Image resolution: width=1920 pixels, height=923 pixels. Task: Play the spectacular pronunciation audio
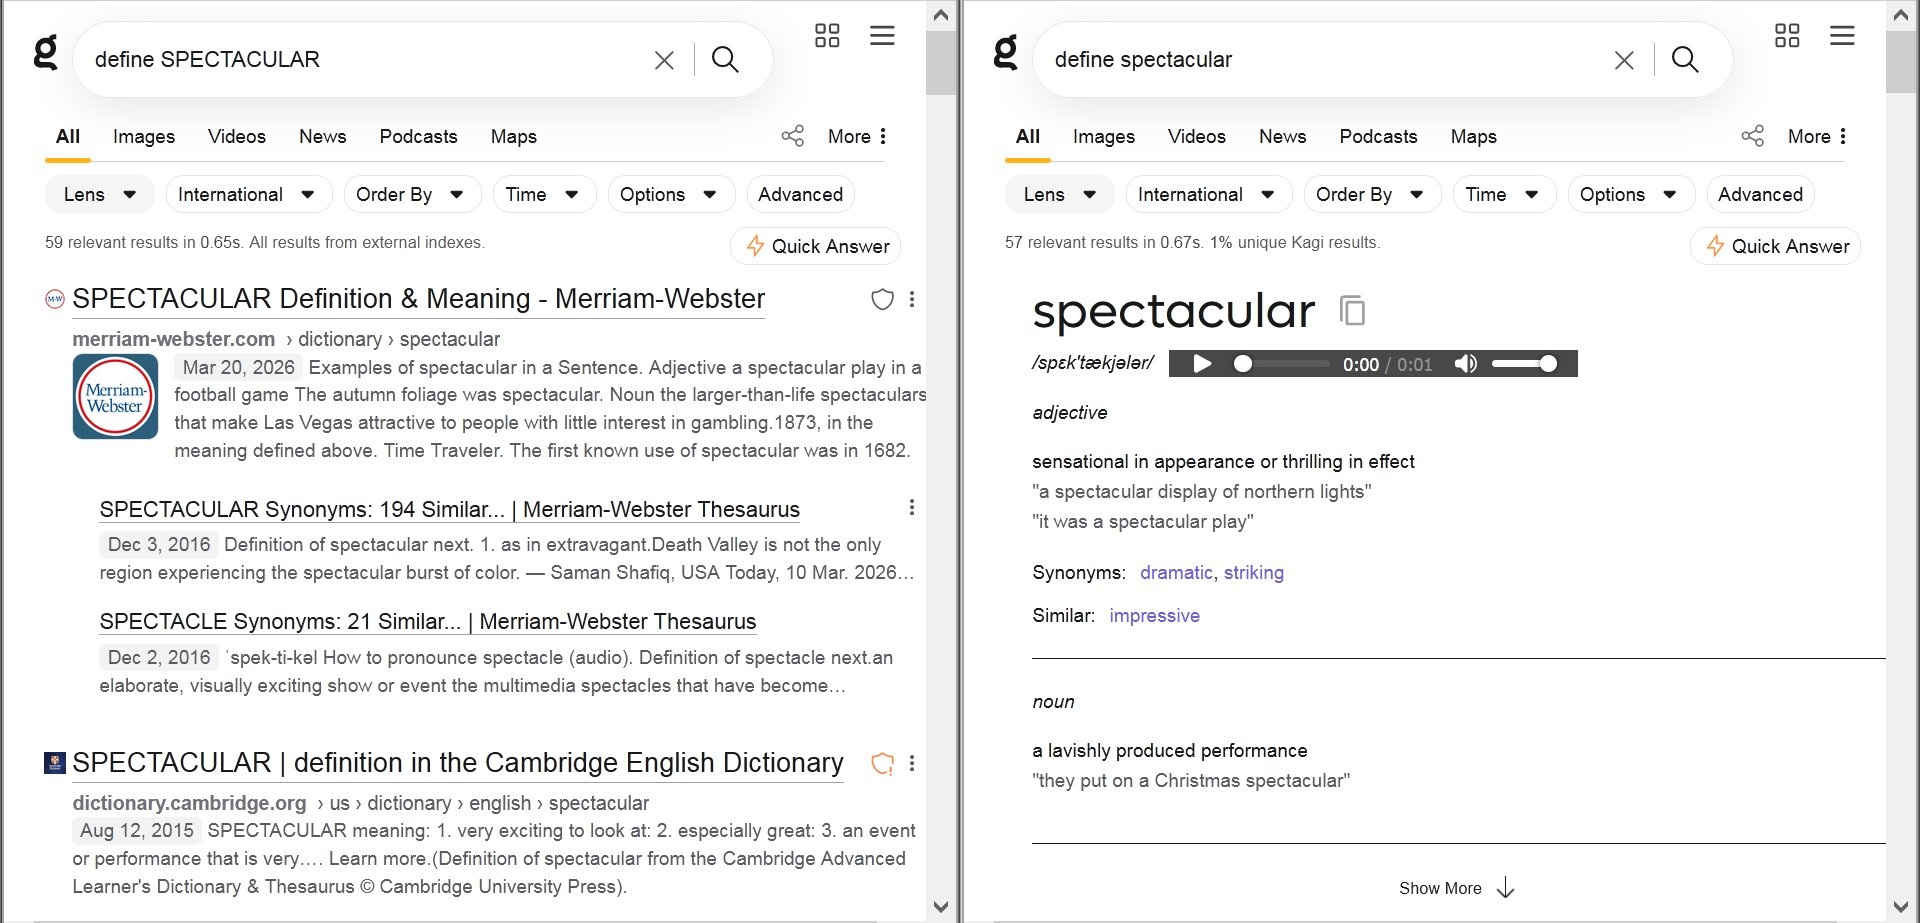coord(1201,363)
